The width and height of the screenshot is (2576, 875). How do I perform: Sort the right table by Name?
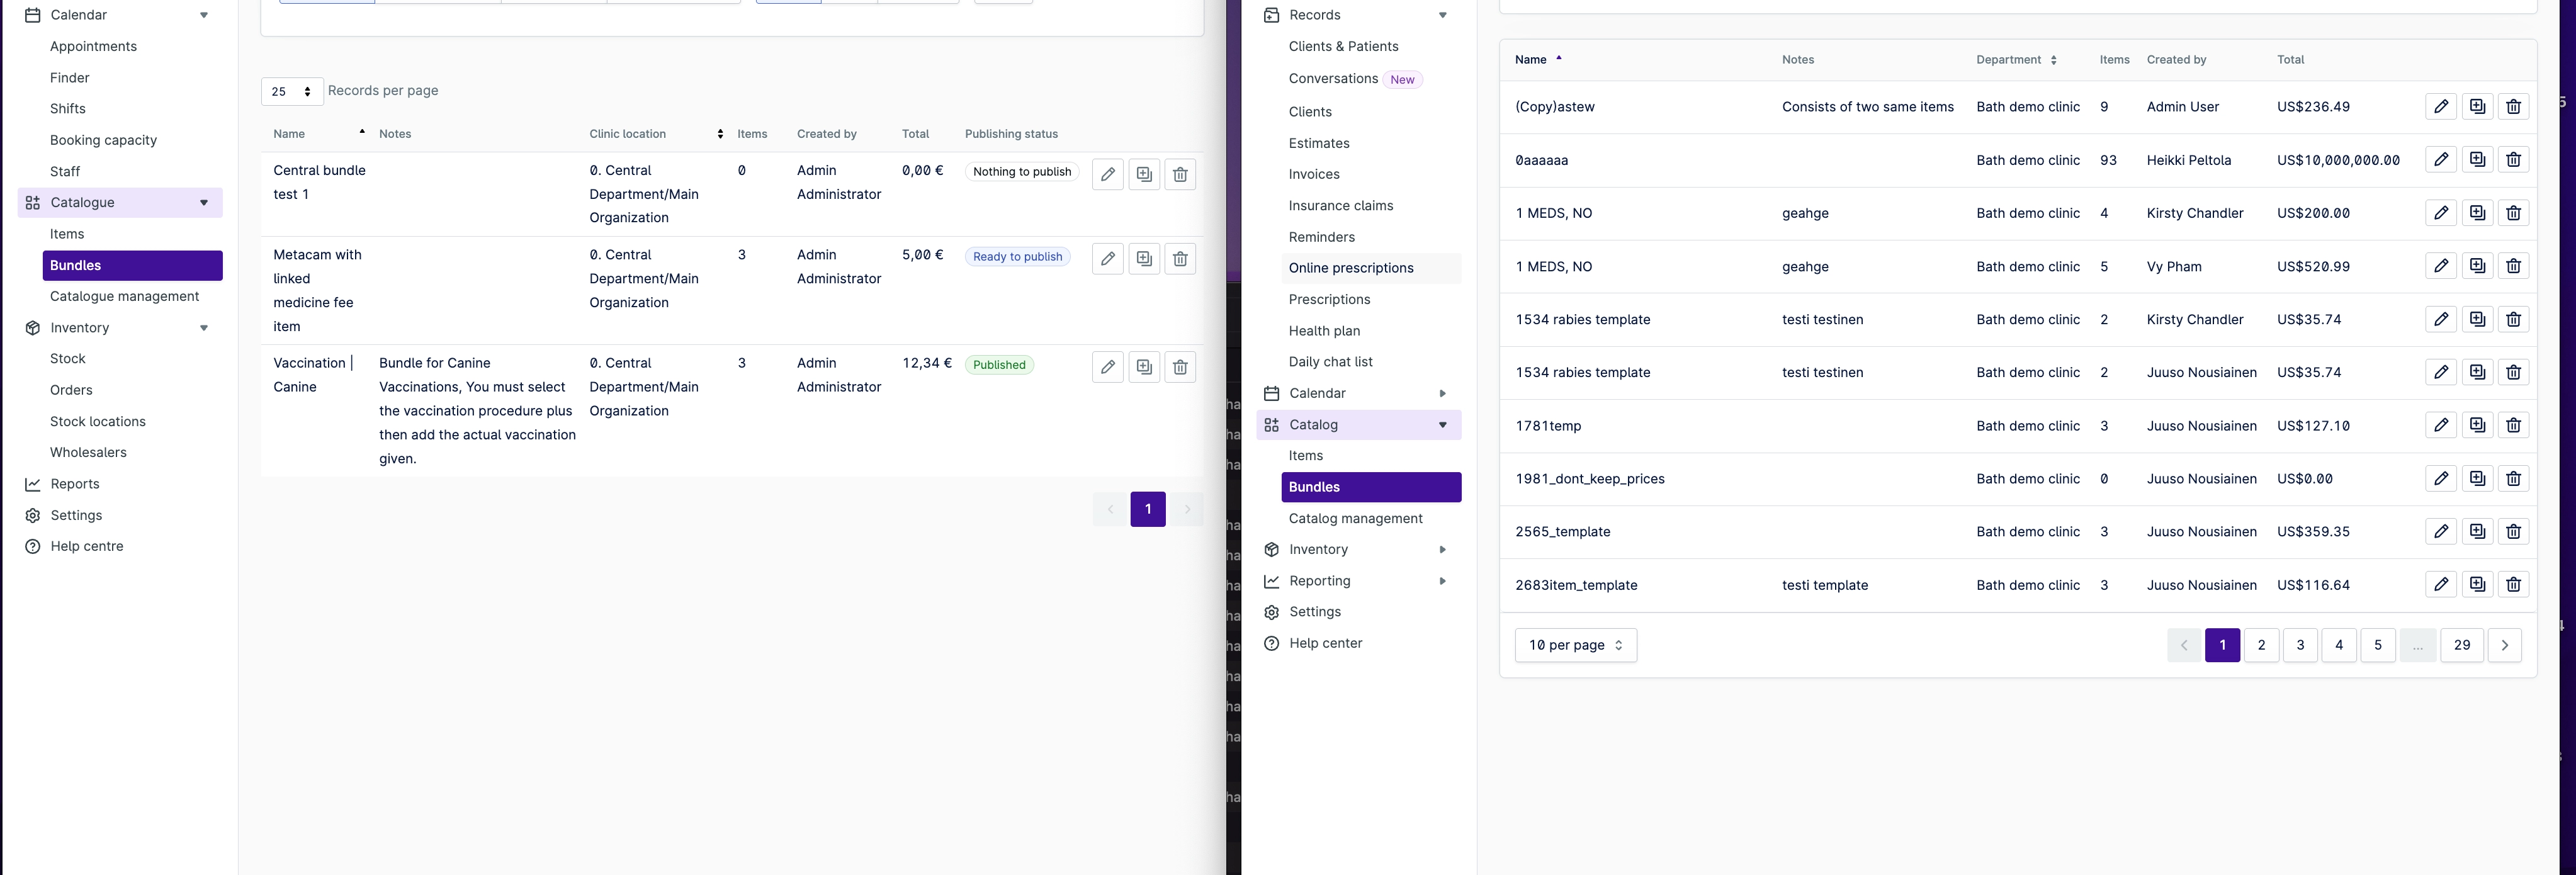(x=1538, y=60)
